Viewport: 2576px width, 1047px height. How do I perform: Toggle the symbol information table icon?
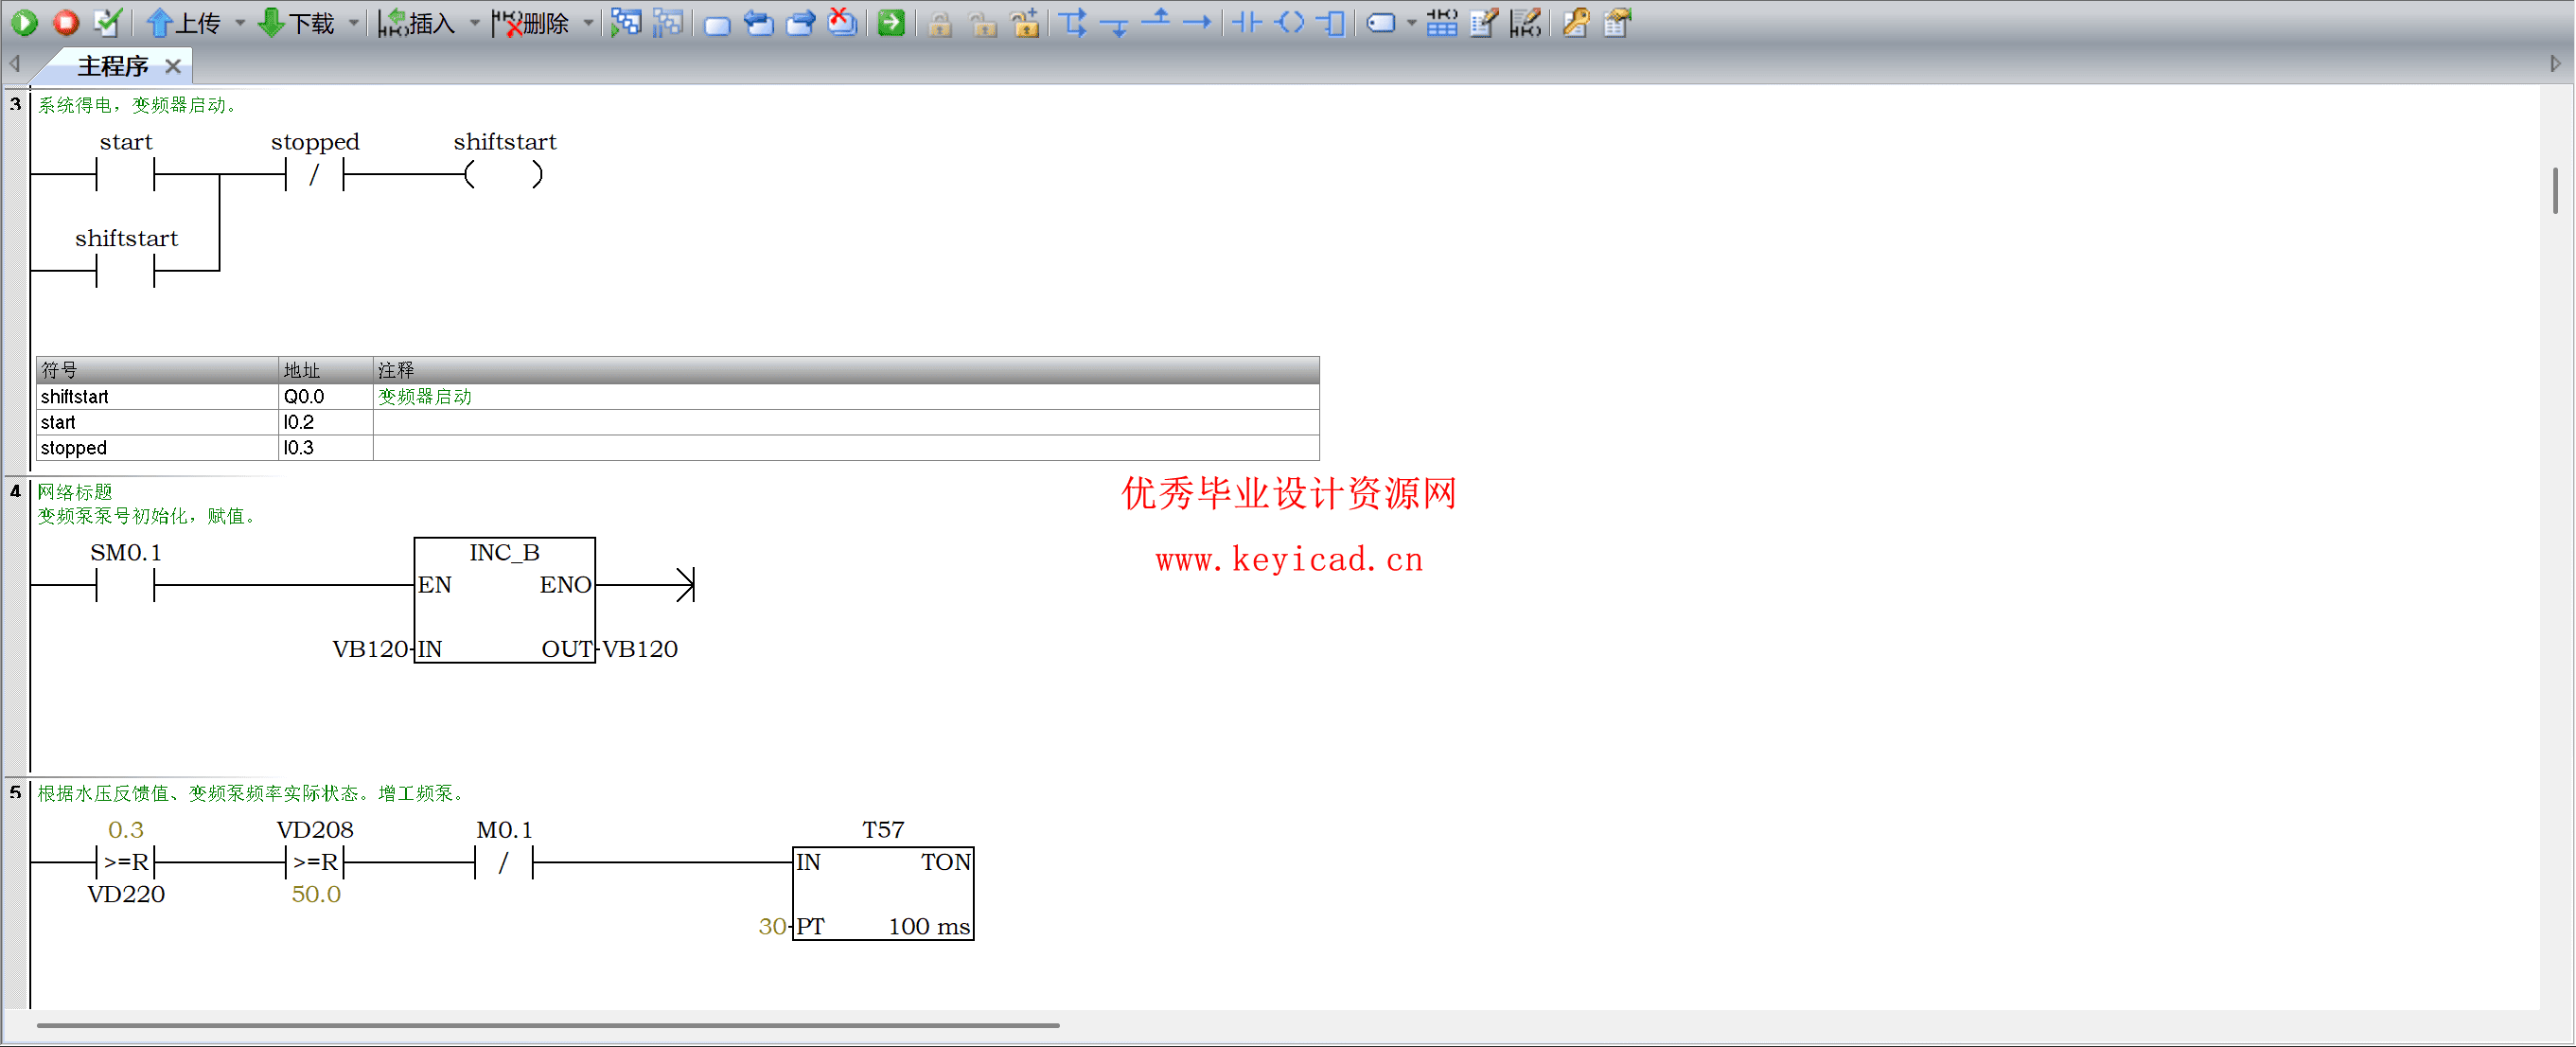click(x=1441, y=22)
